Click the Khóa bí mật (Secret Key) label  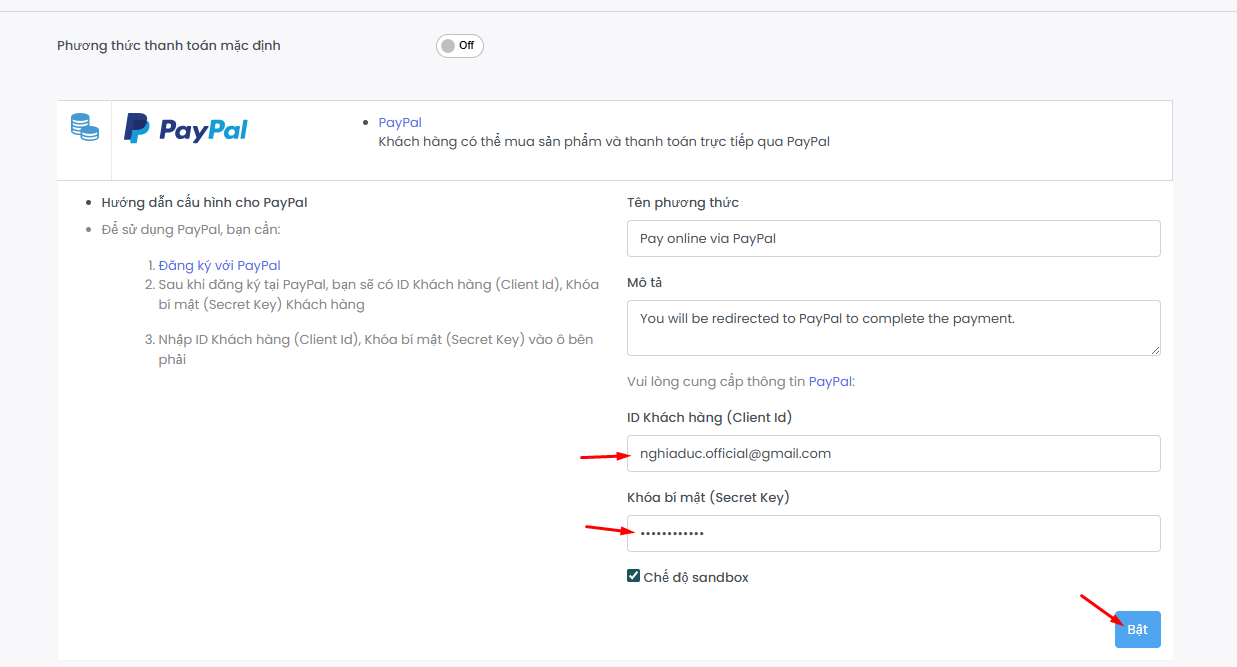[708, 497]
